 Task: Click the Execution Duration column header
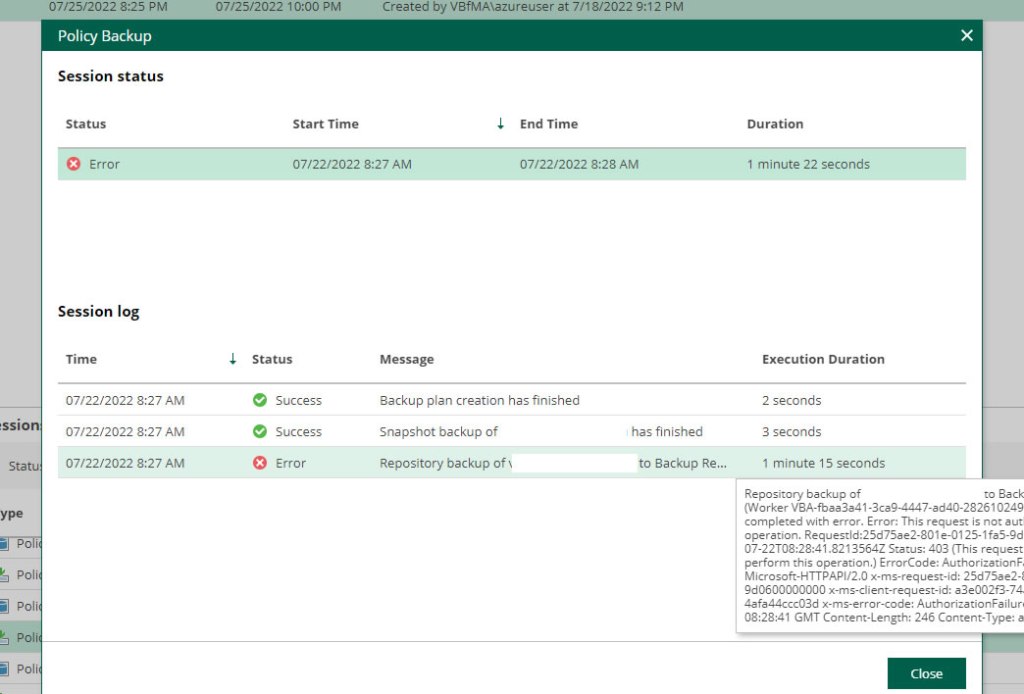coord(823,359)
